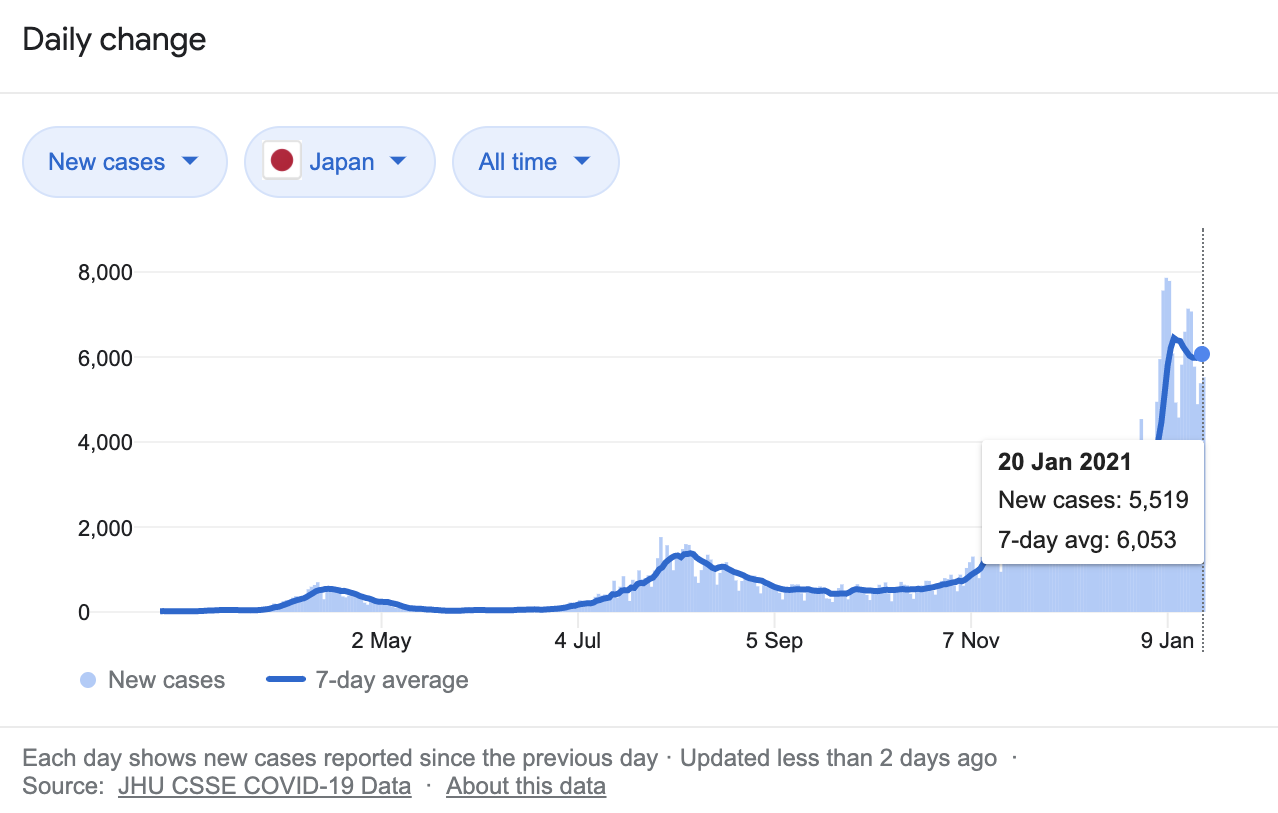Open the All time range dropdown
Viewport: 1278px width, 813px height.
535,161
